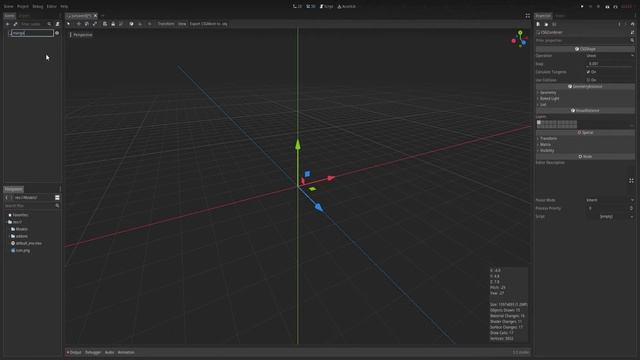Viewport: 640px width, 360px height.
Task: Open the Debug menu
Action: tap(38, 7)
